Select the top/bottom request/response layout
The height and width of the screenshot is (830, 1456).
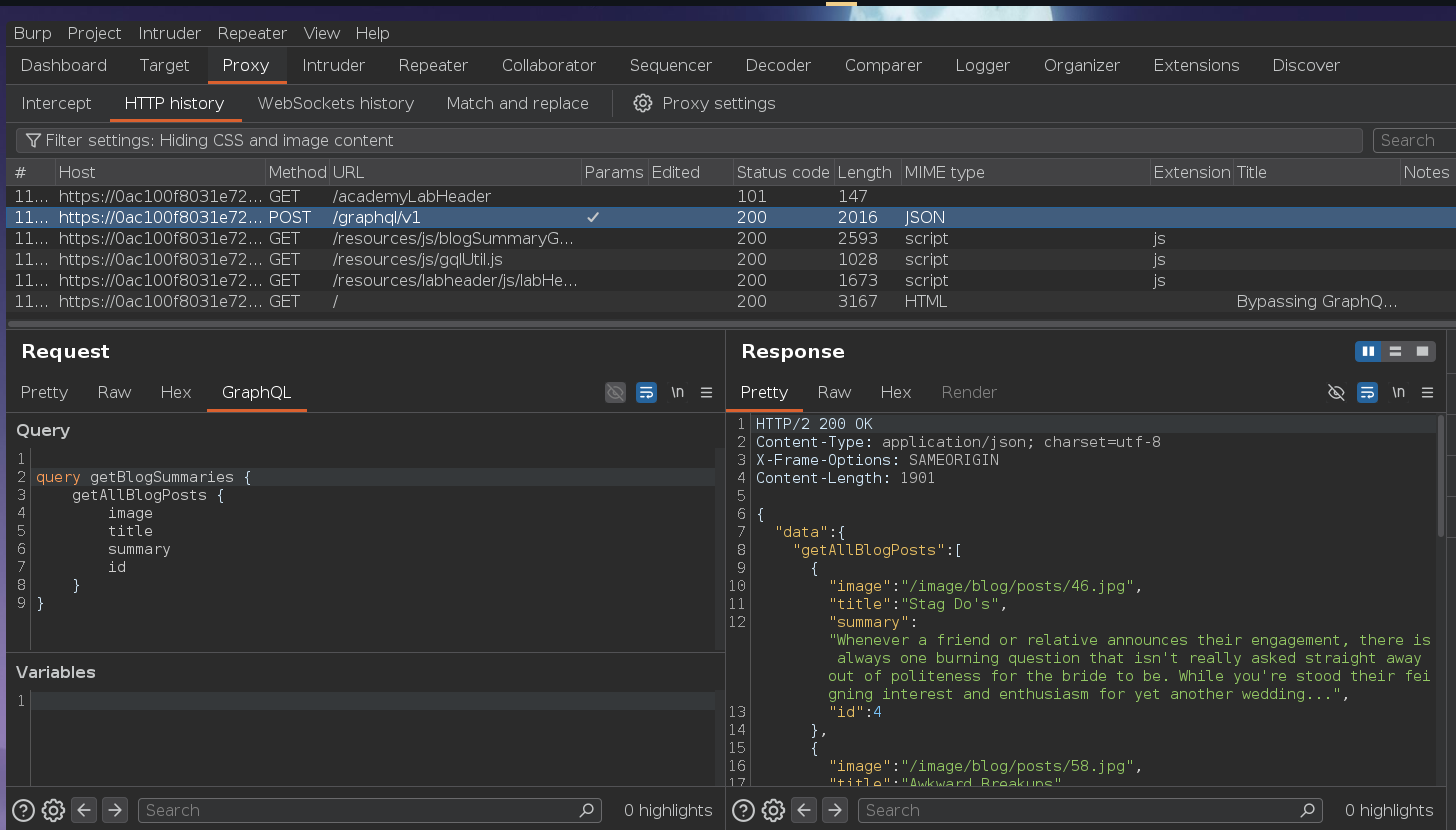coord(1395,351)
